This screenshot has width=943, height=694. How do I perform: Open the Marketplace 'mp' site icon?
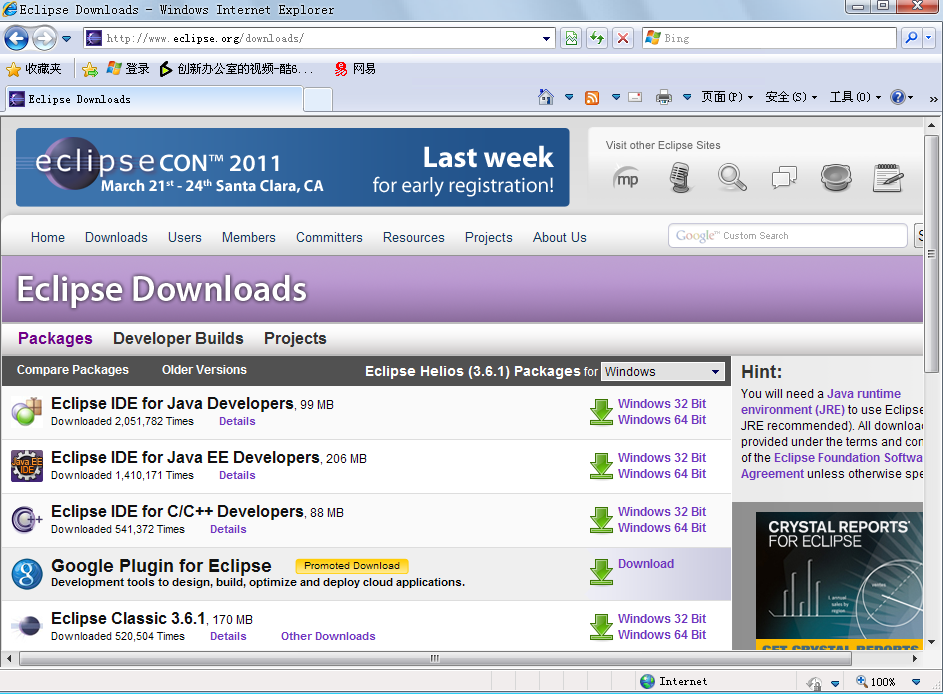click(625, 179)
